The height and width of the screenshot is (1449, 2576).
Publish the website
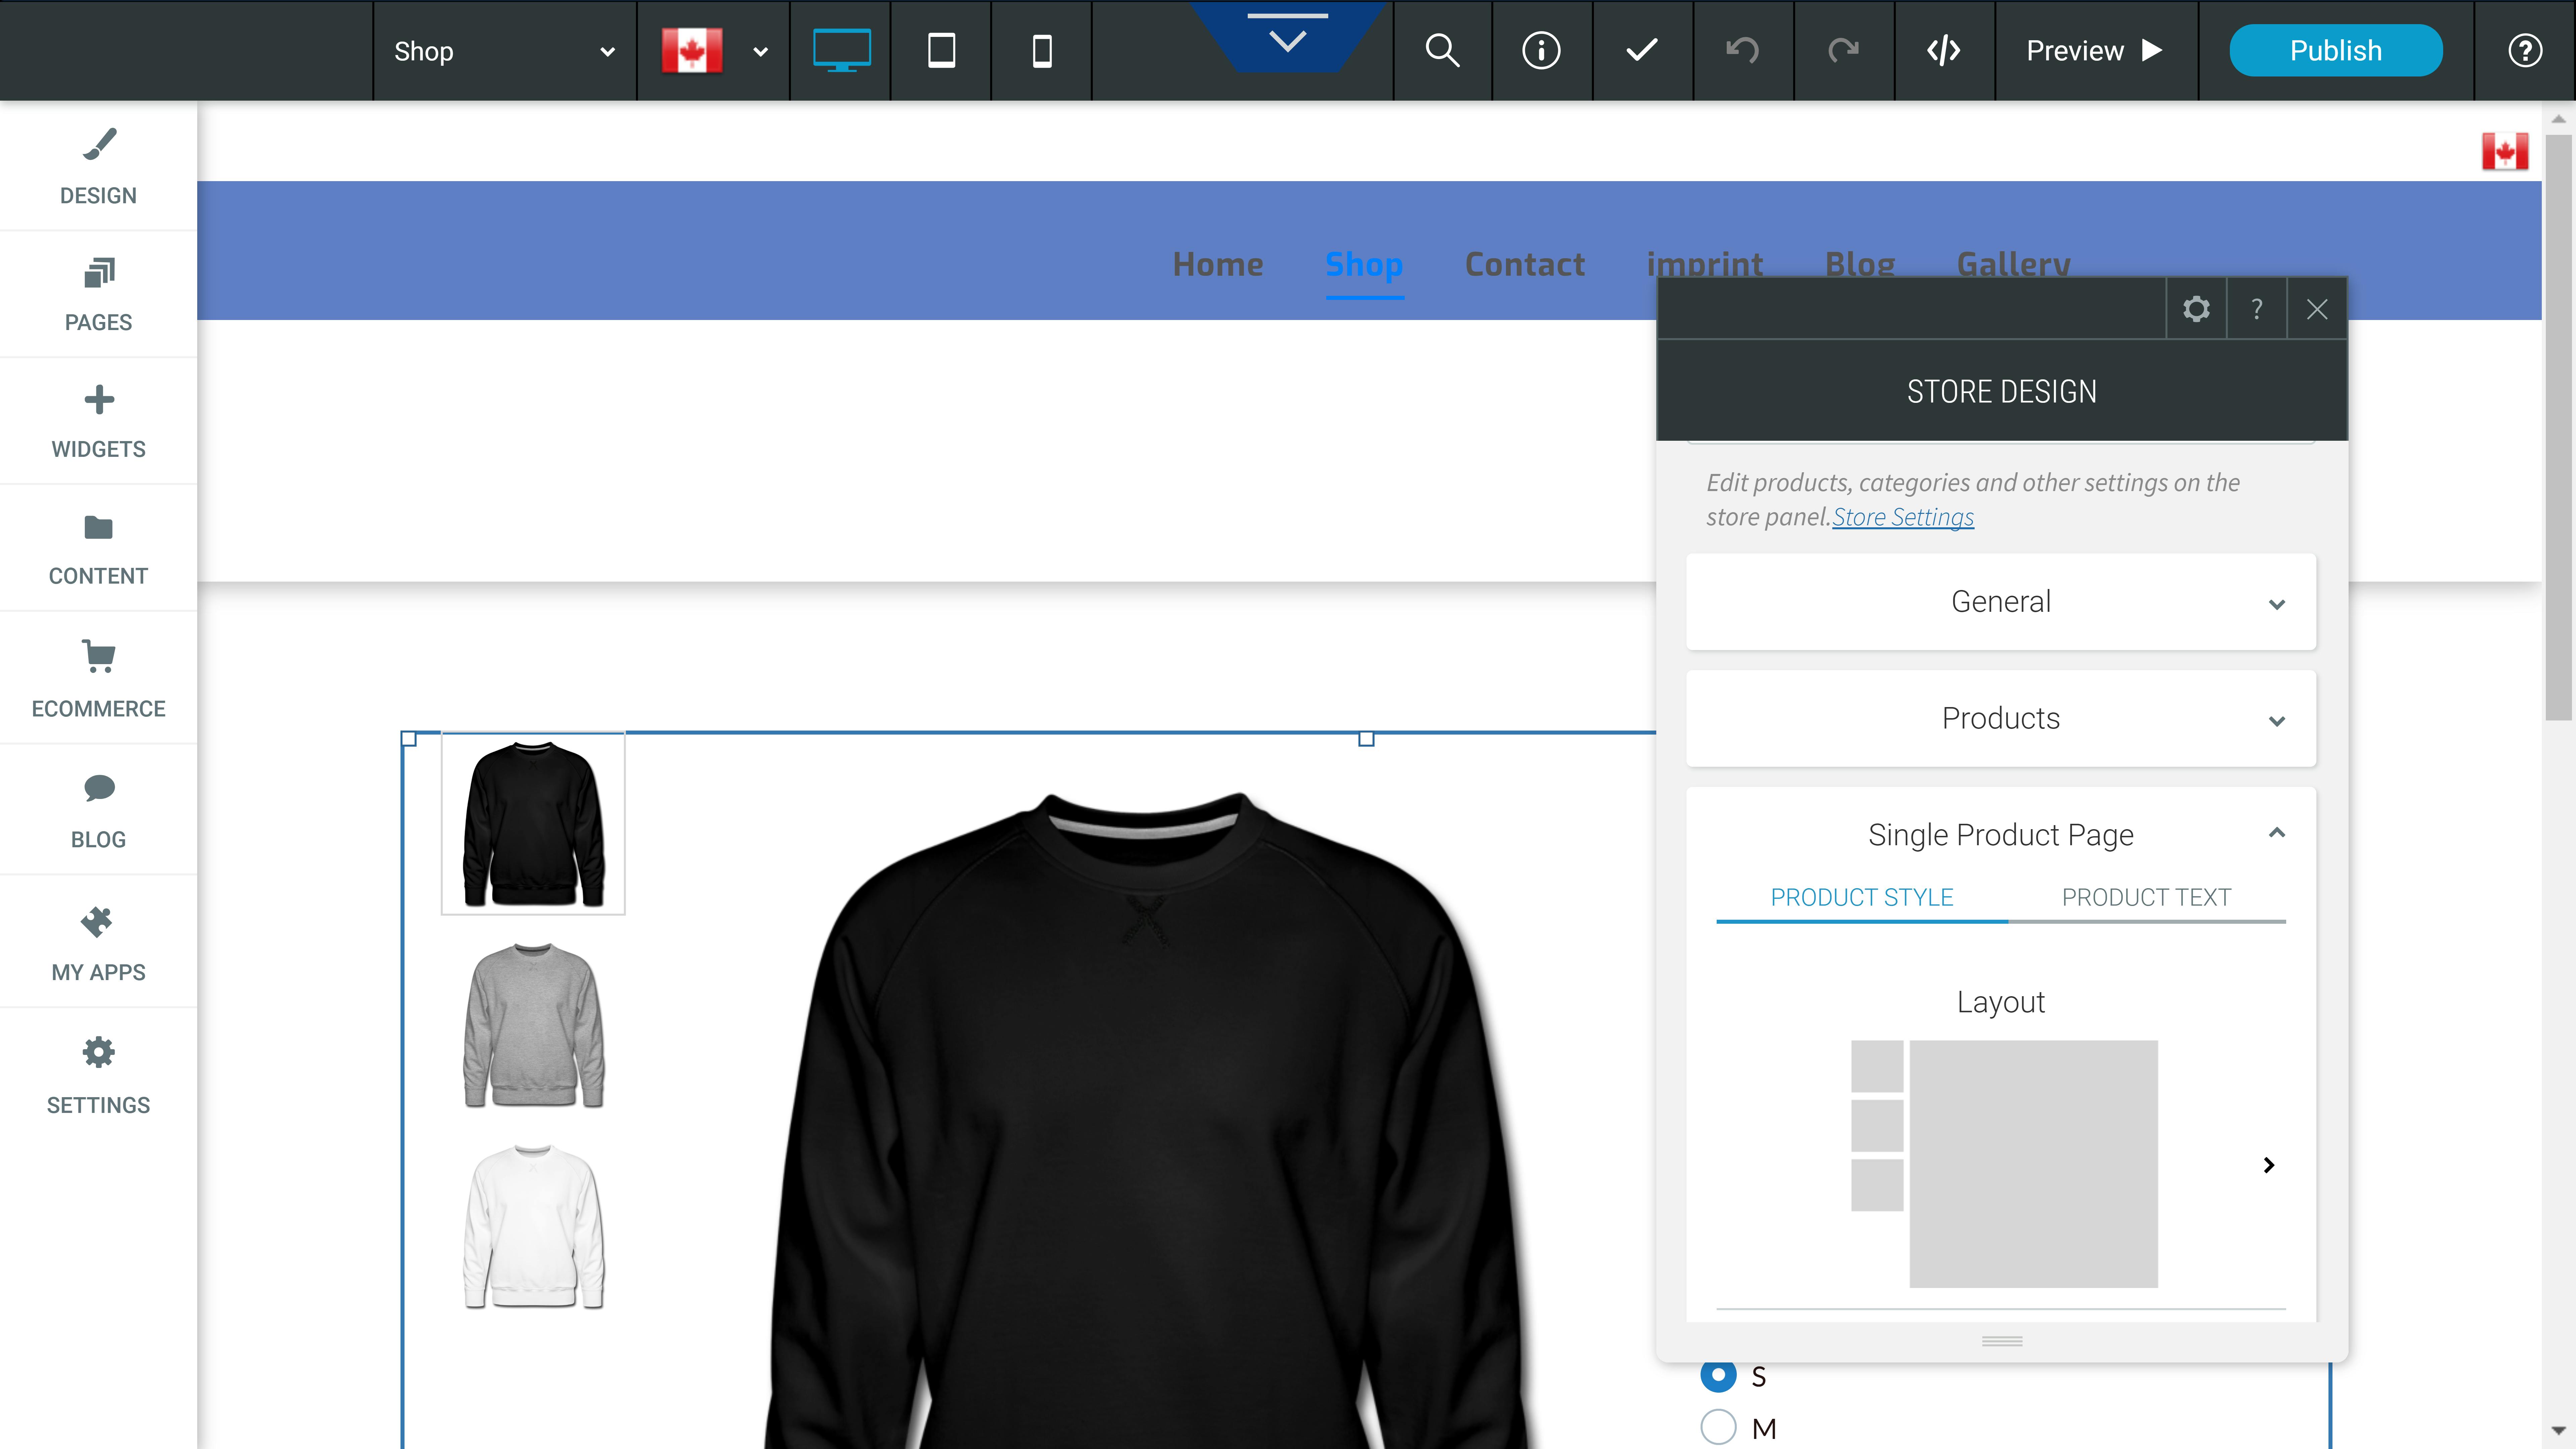point(2335,50)
